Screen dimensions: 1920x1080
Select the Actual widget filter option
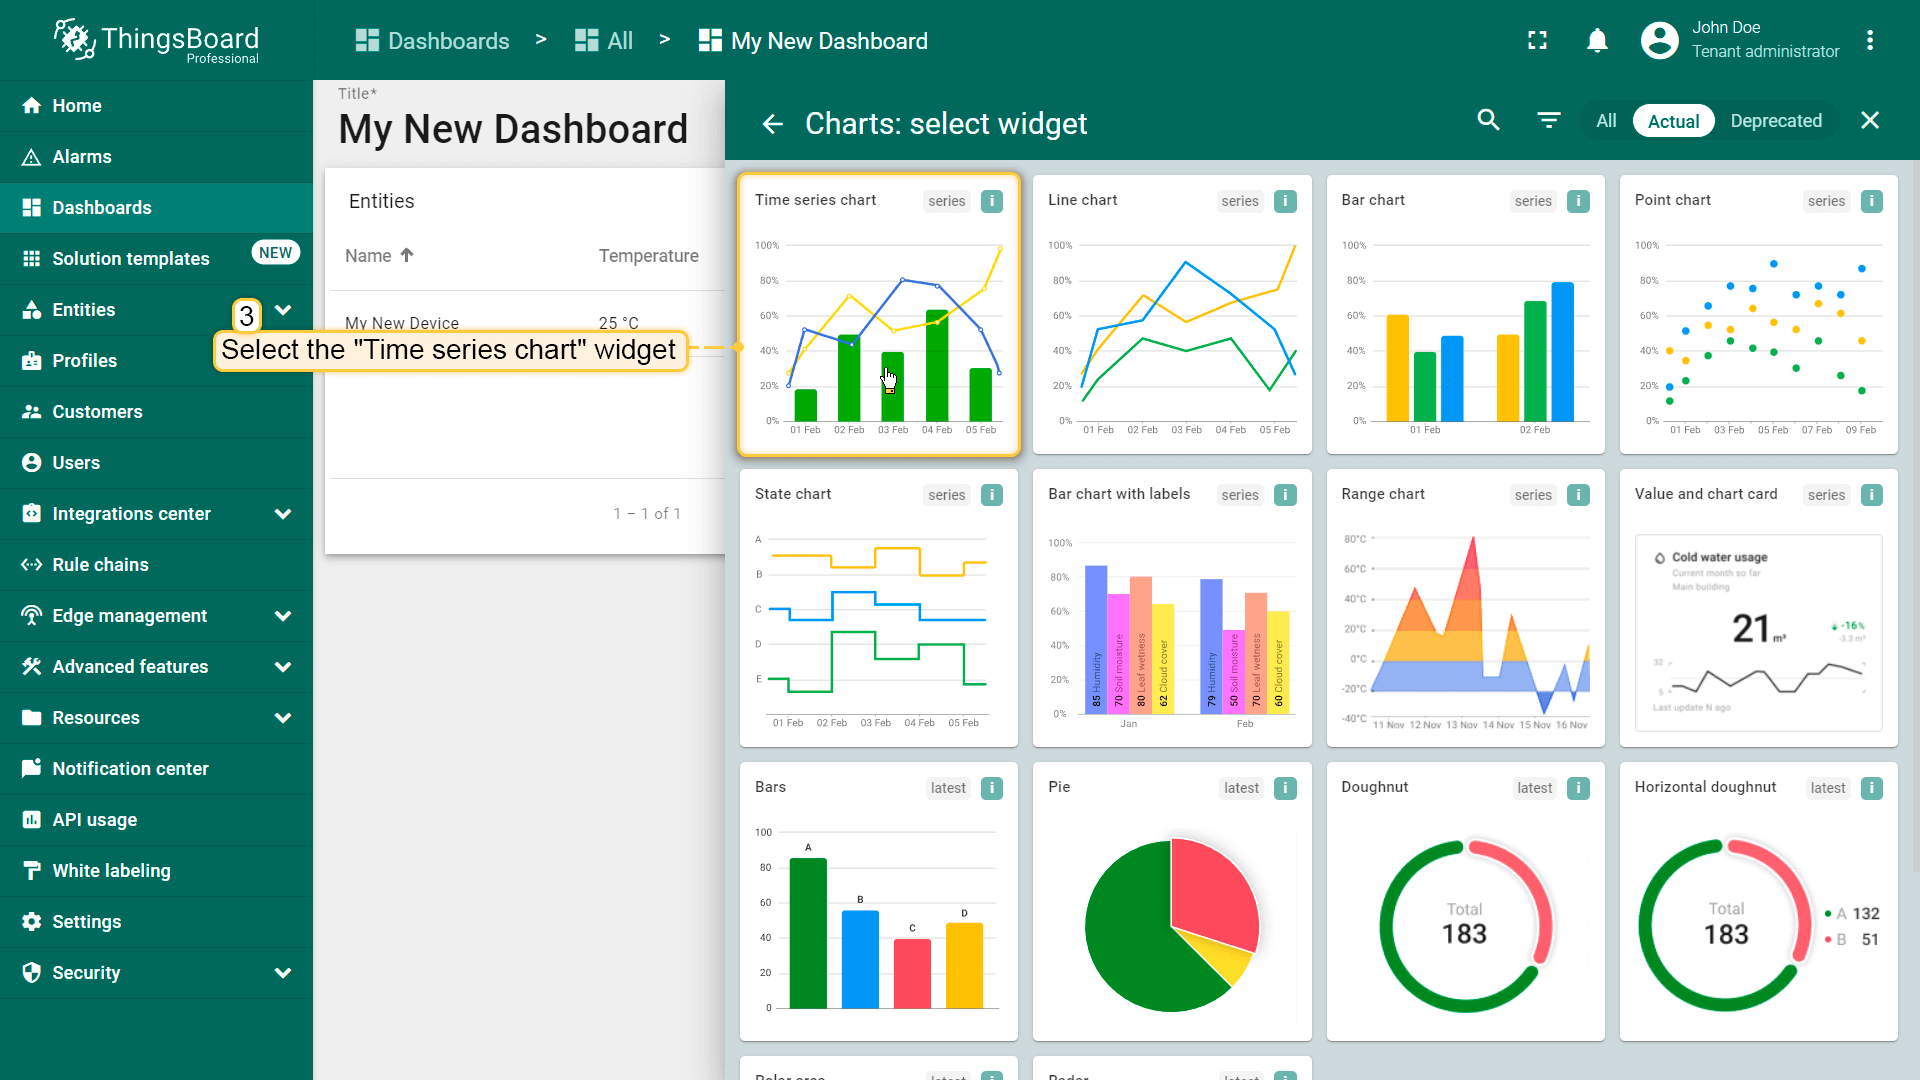pyautogui.click(x=1673, y=121)
